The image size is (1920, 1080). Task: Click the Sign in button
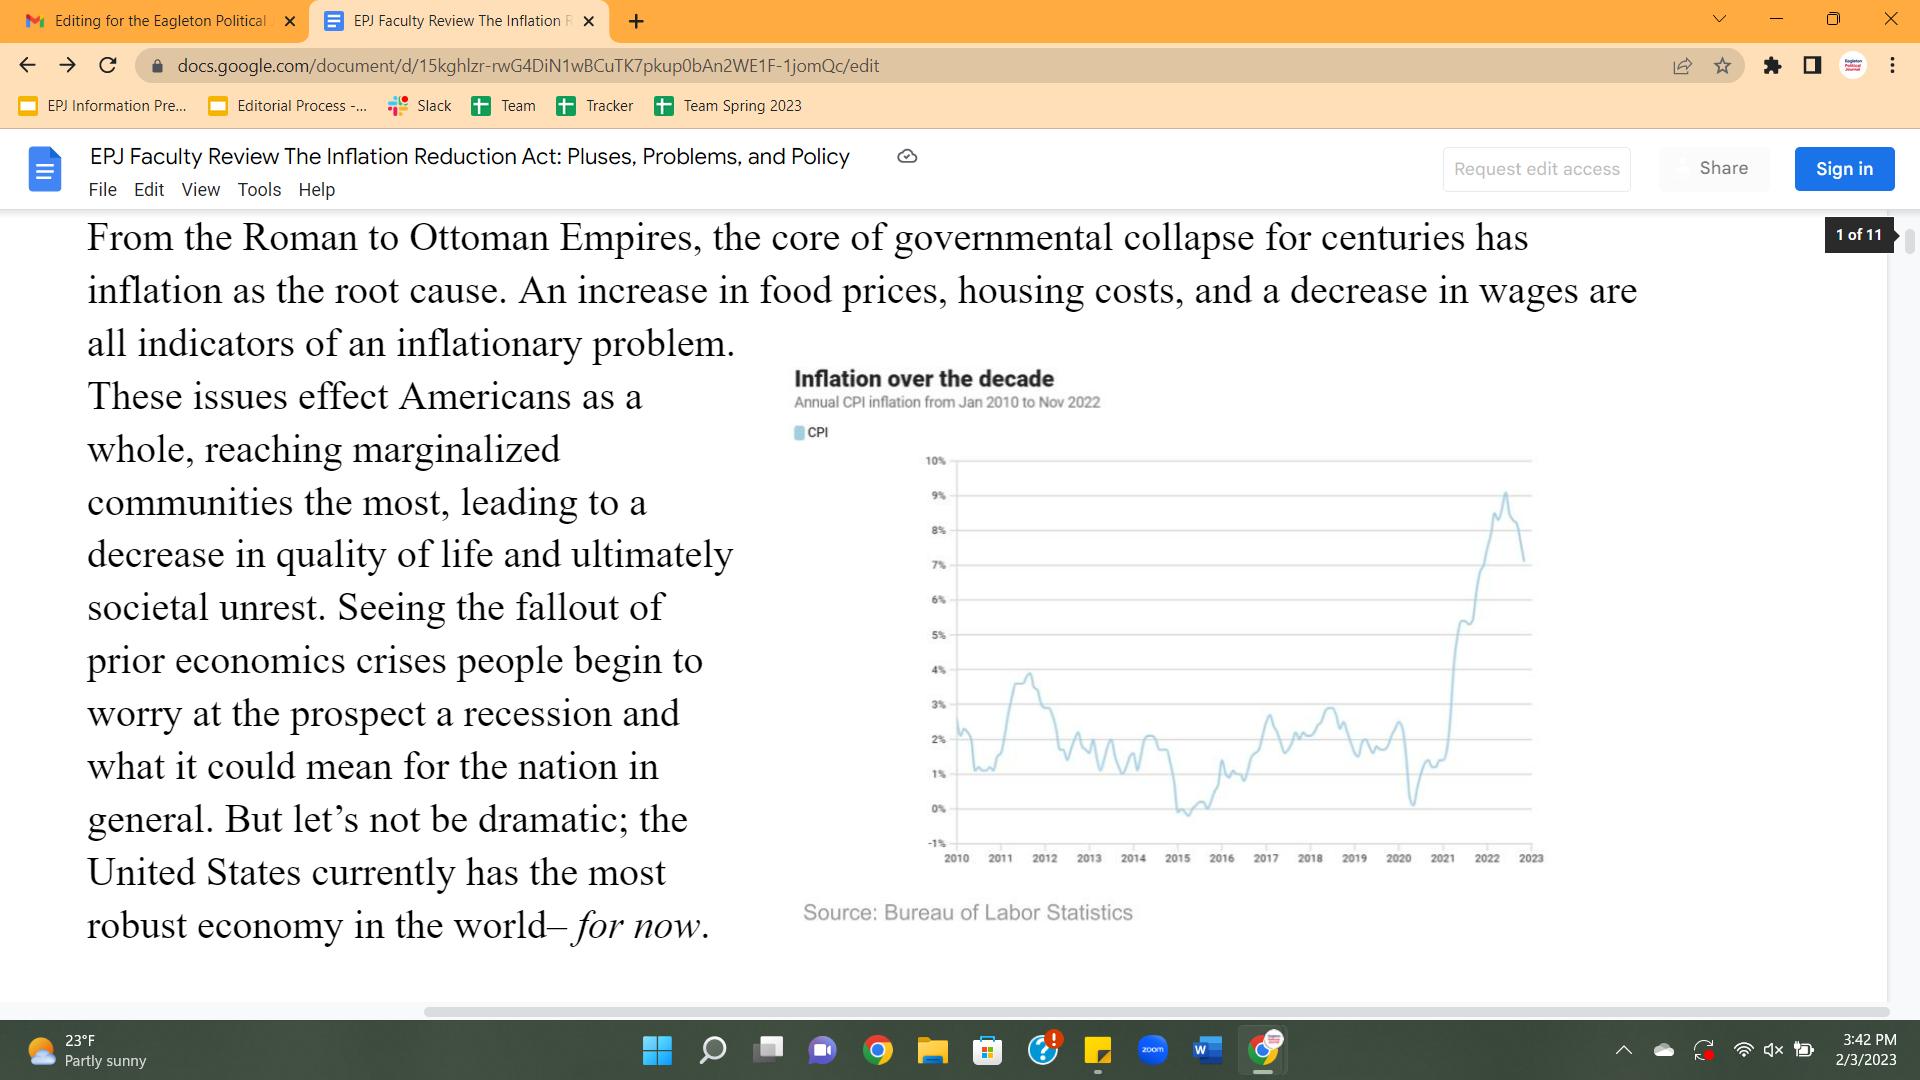click(1844, 169)
